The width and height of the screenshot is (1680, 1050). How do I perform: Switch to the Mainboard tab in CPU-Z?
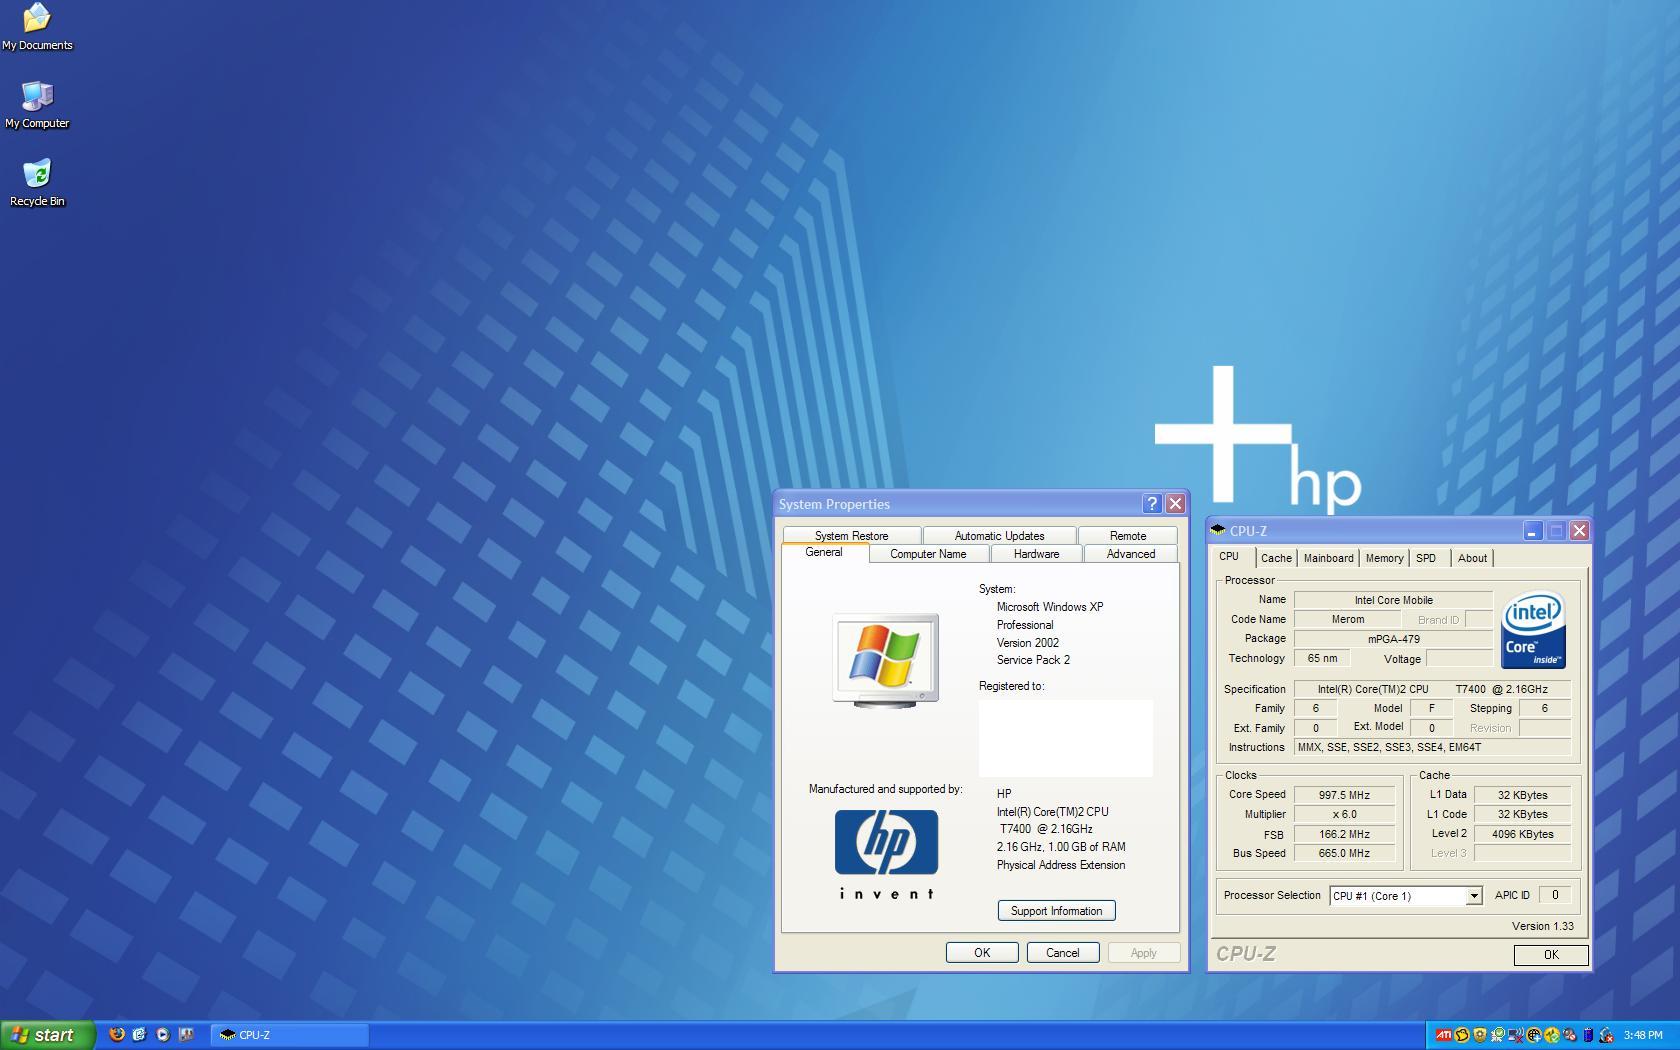(x=1328, y=558)
